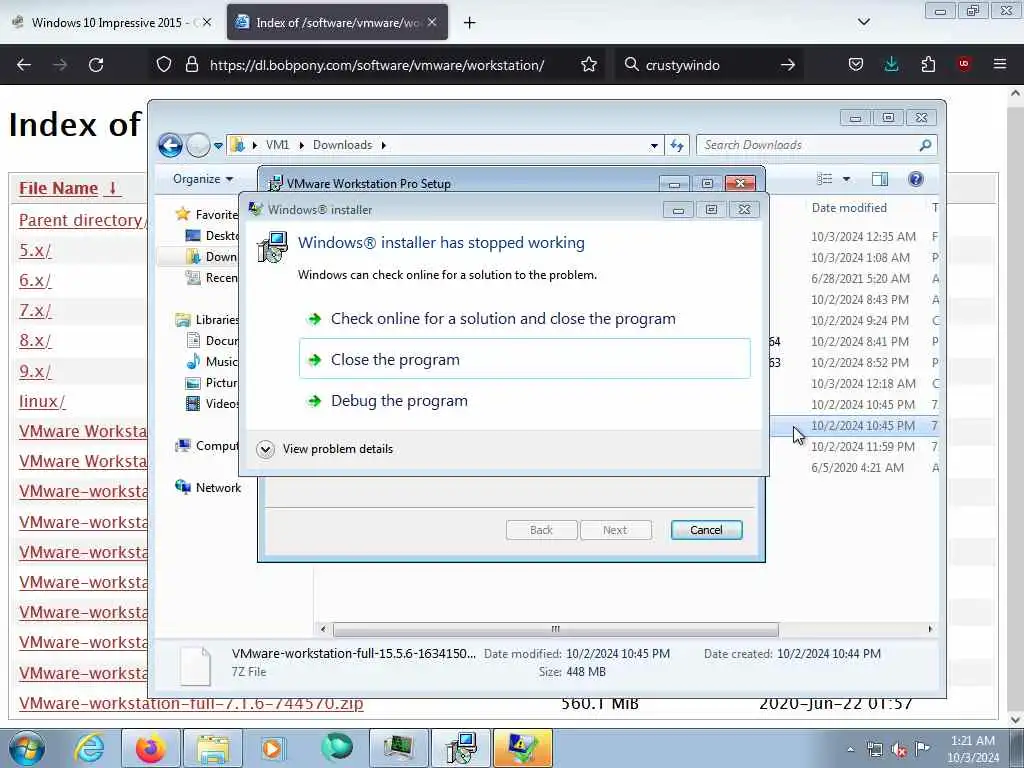Open Pocket save icon in Firefox toolbar
The height and width of the screenshot is (768, 1024).
coord(856,65)
